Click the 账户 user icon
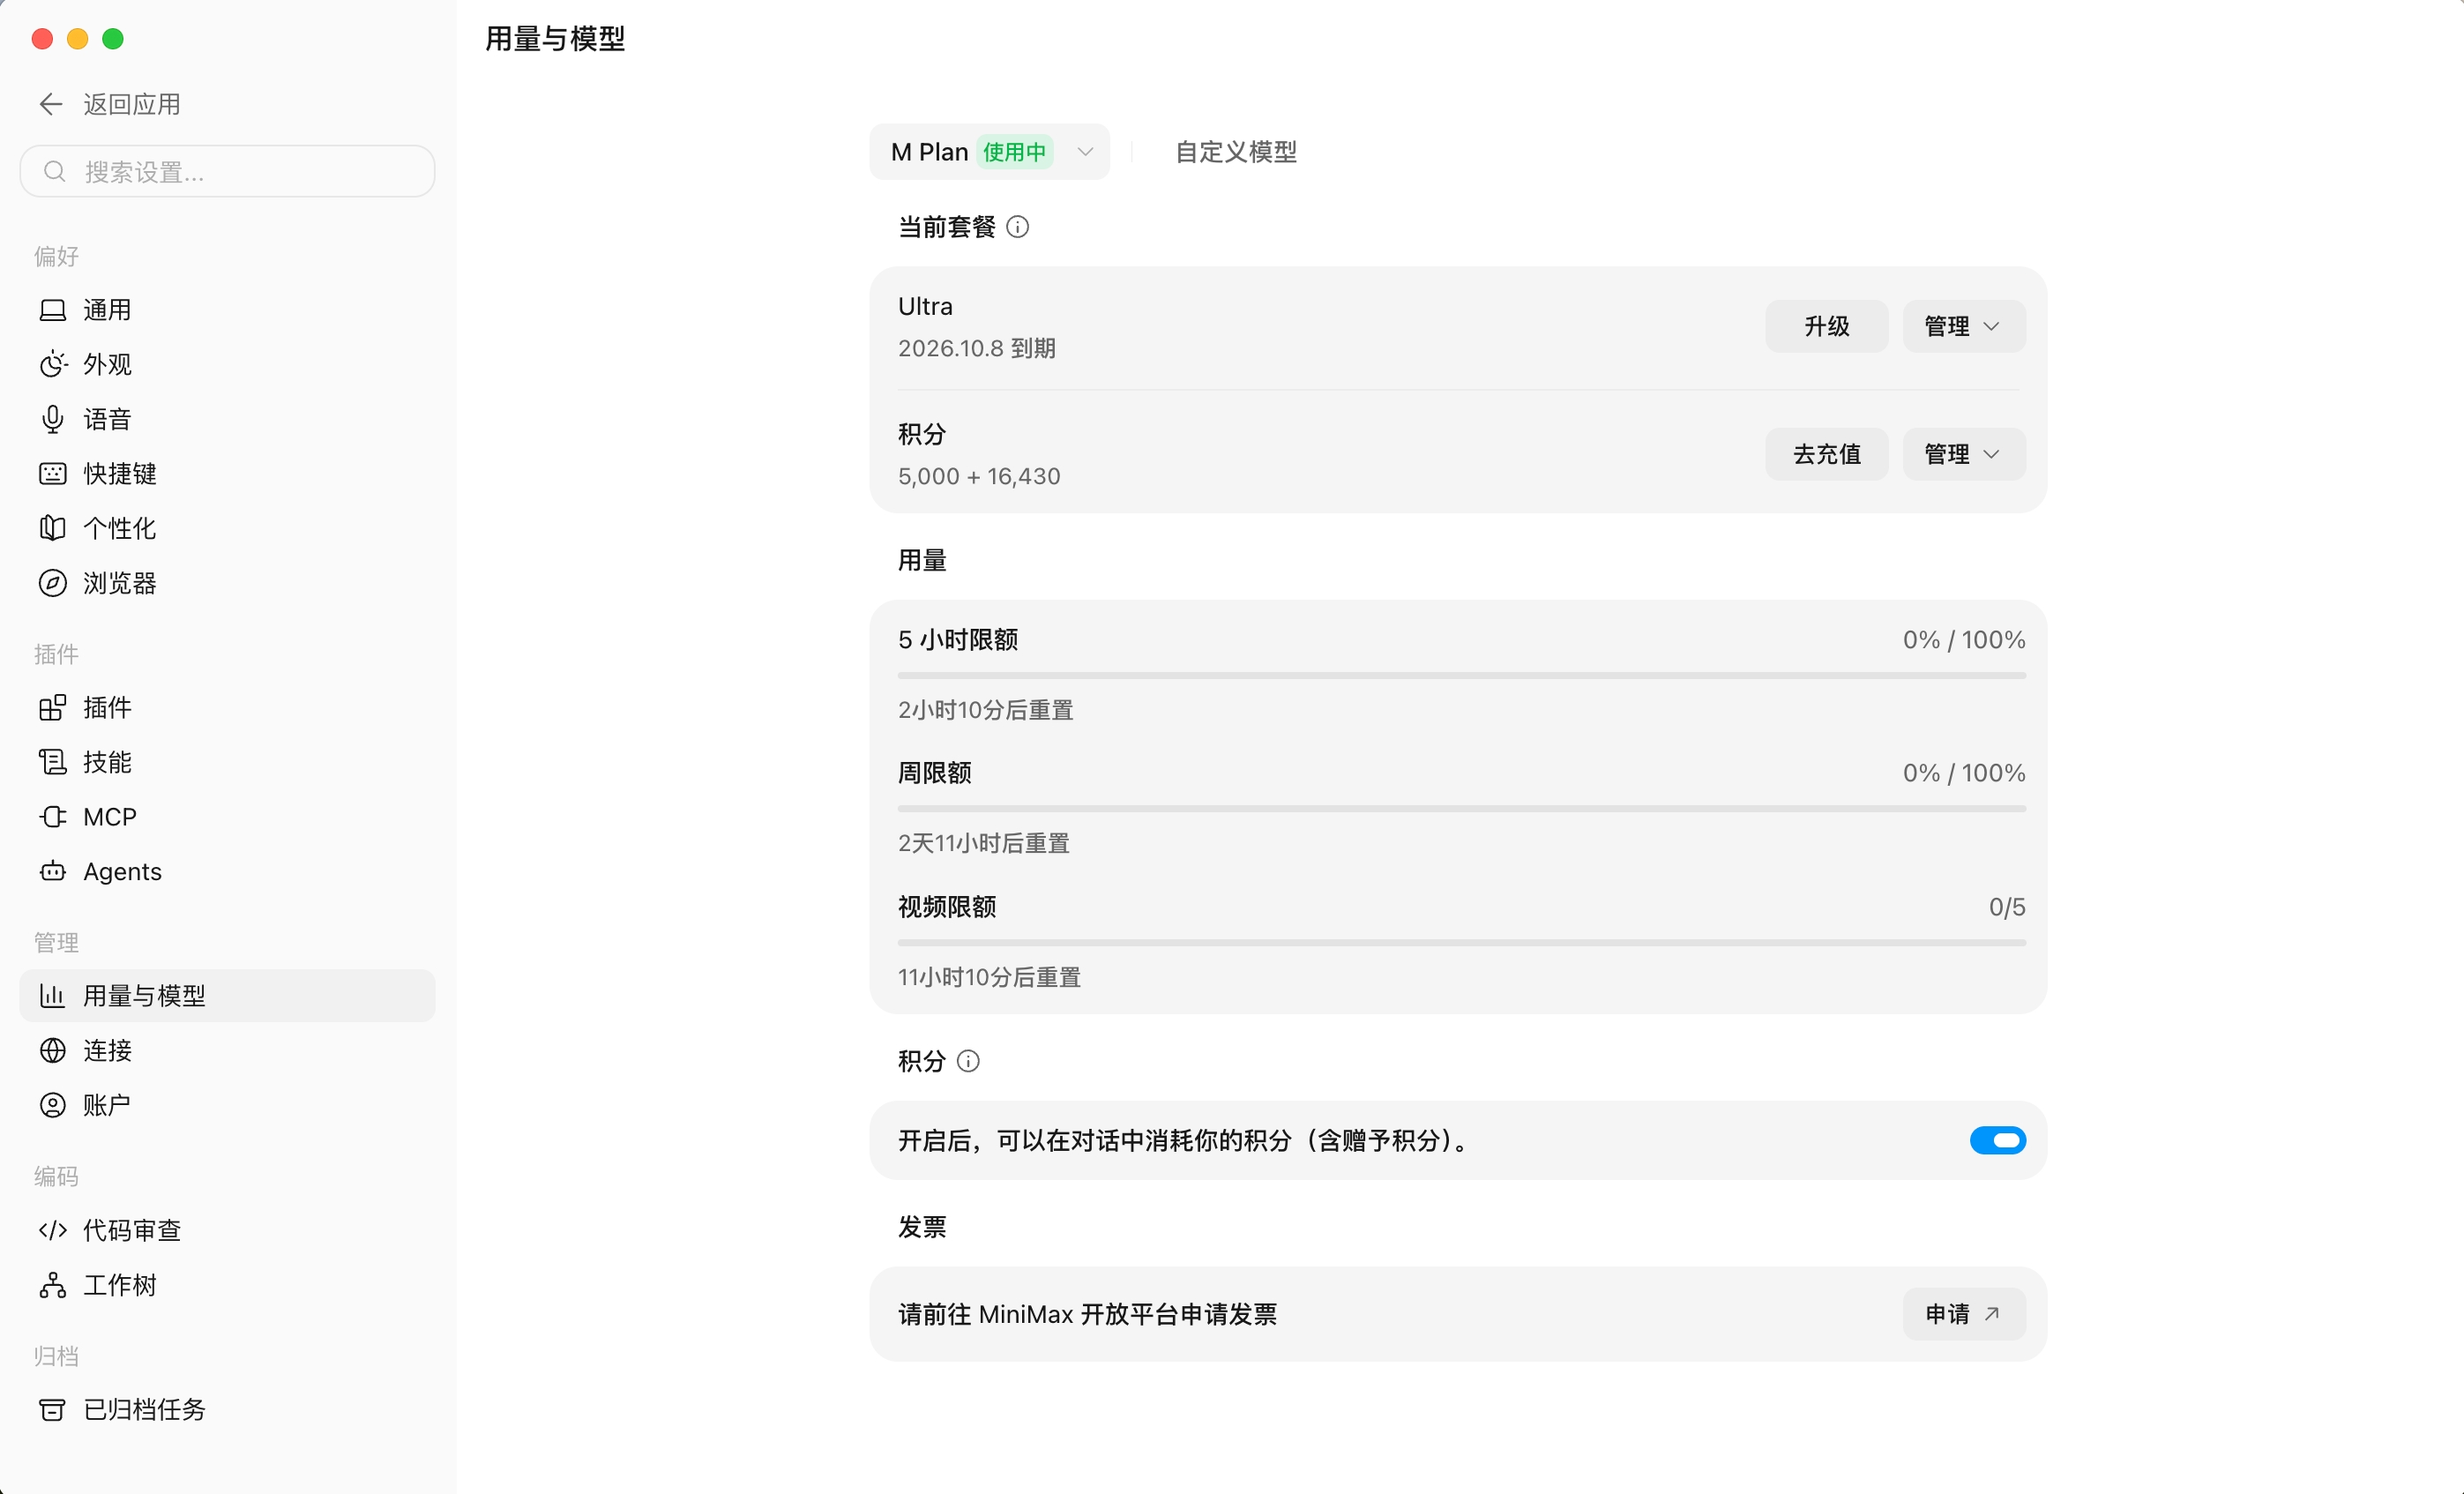2464x1494 pixels. click(53, 1105)
